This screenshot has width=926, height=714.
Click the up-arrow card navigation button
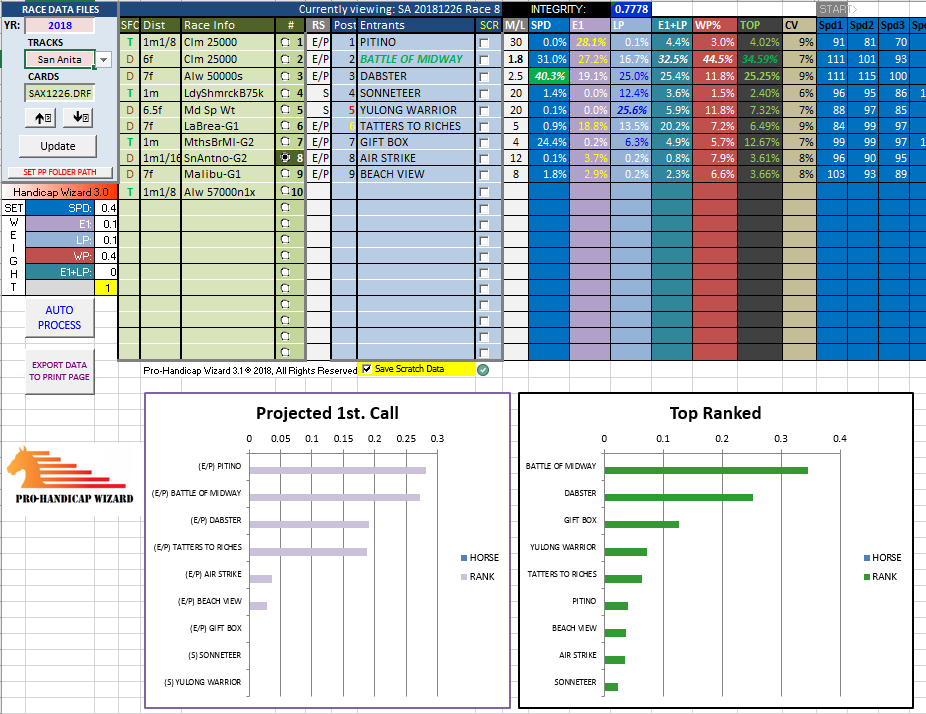pos(41,118)
